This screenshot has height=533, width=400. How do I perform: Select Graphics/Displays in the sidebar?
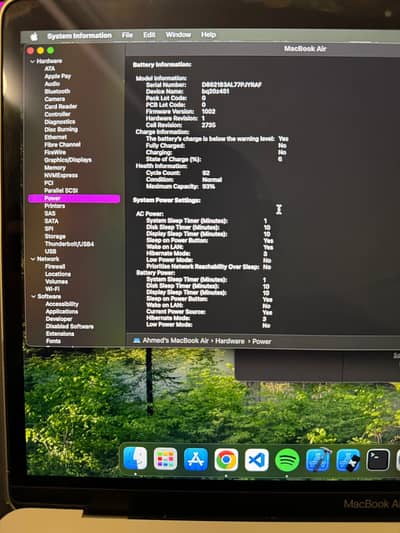68,160
